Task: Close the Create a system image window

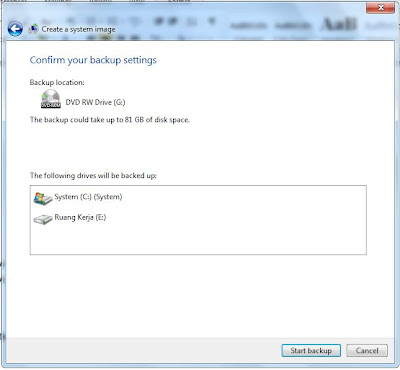Action: (380, 7)
